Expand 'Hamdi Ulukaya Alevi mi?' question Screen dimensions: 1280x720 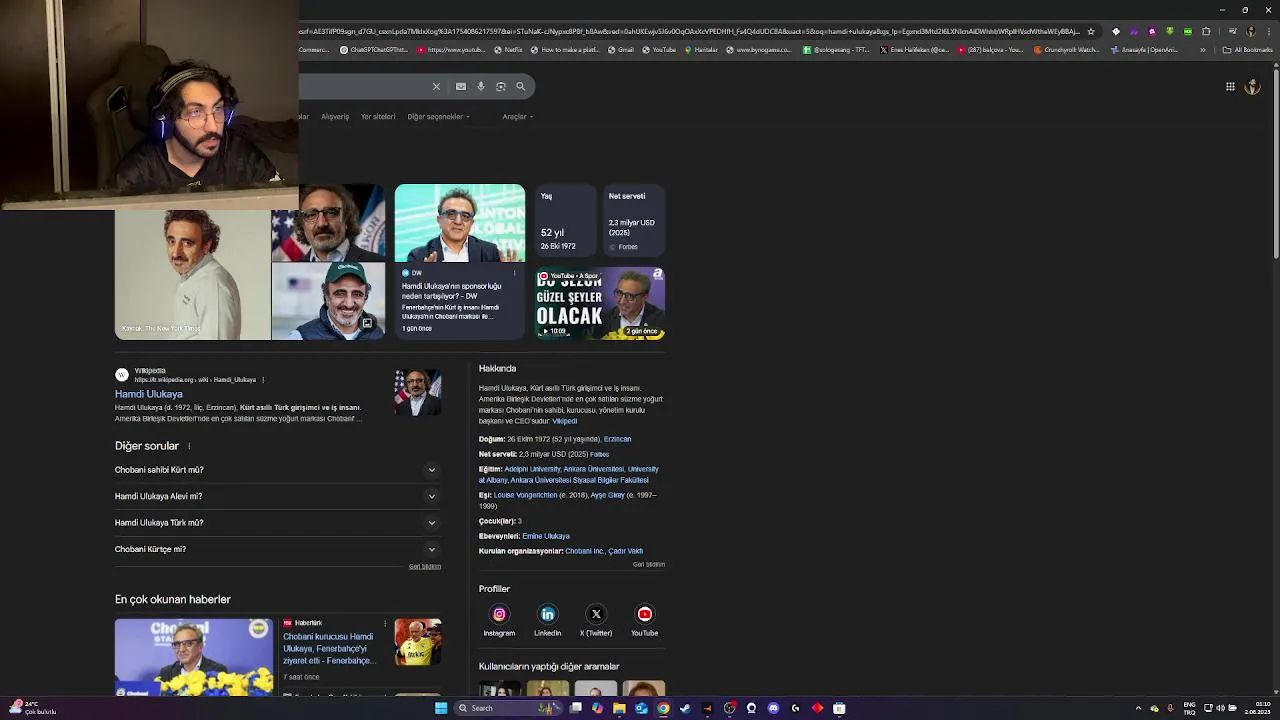(277, 496)
